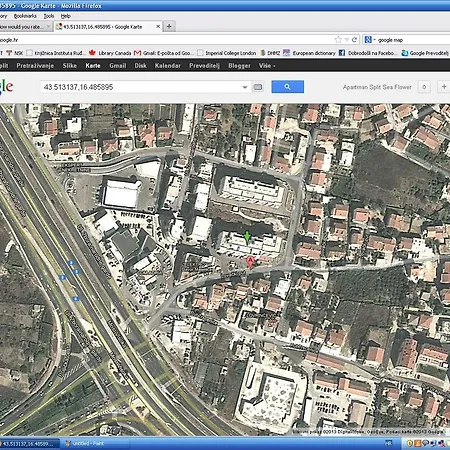Open the Bookmarks menu
Viewport: 450px width, 450px height.
coord(25,16)
